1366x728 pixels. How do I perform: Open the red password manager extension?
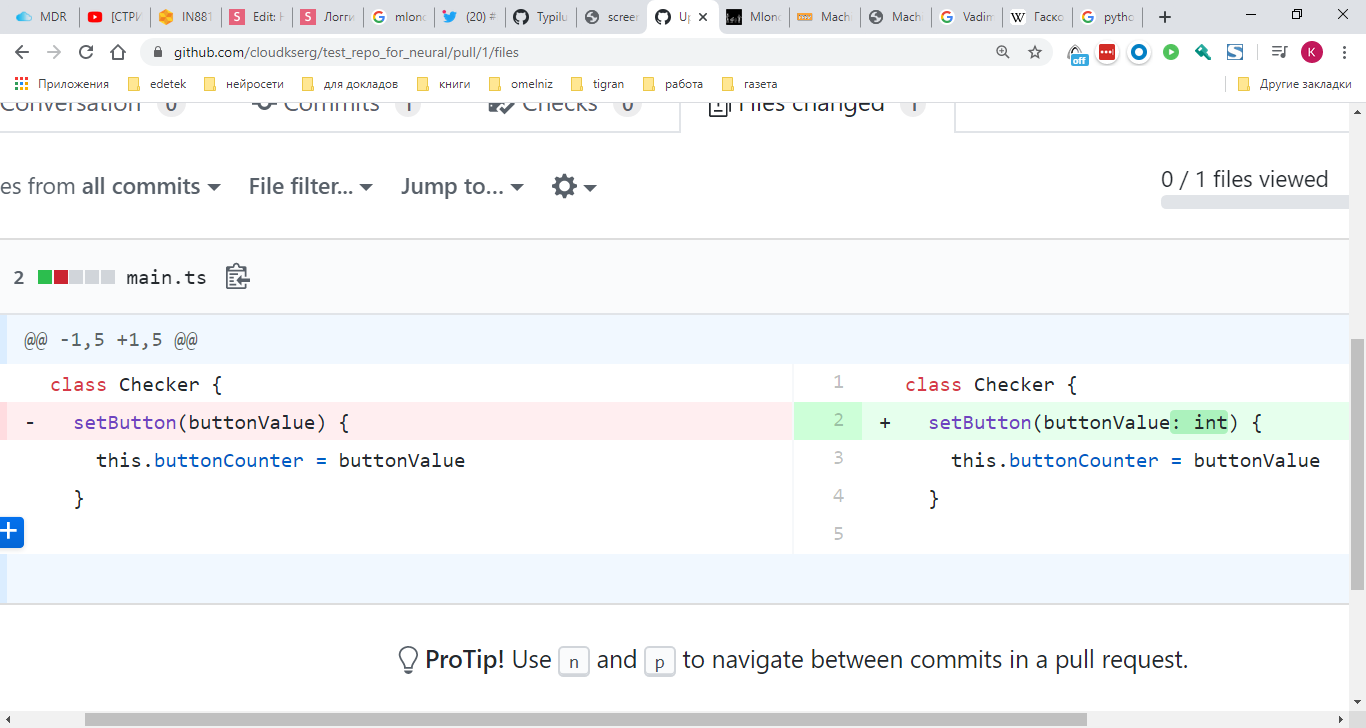pos(1107,52)
